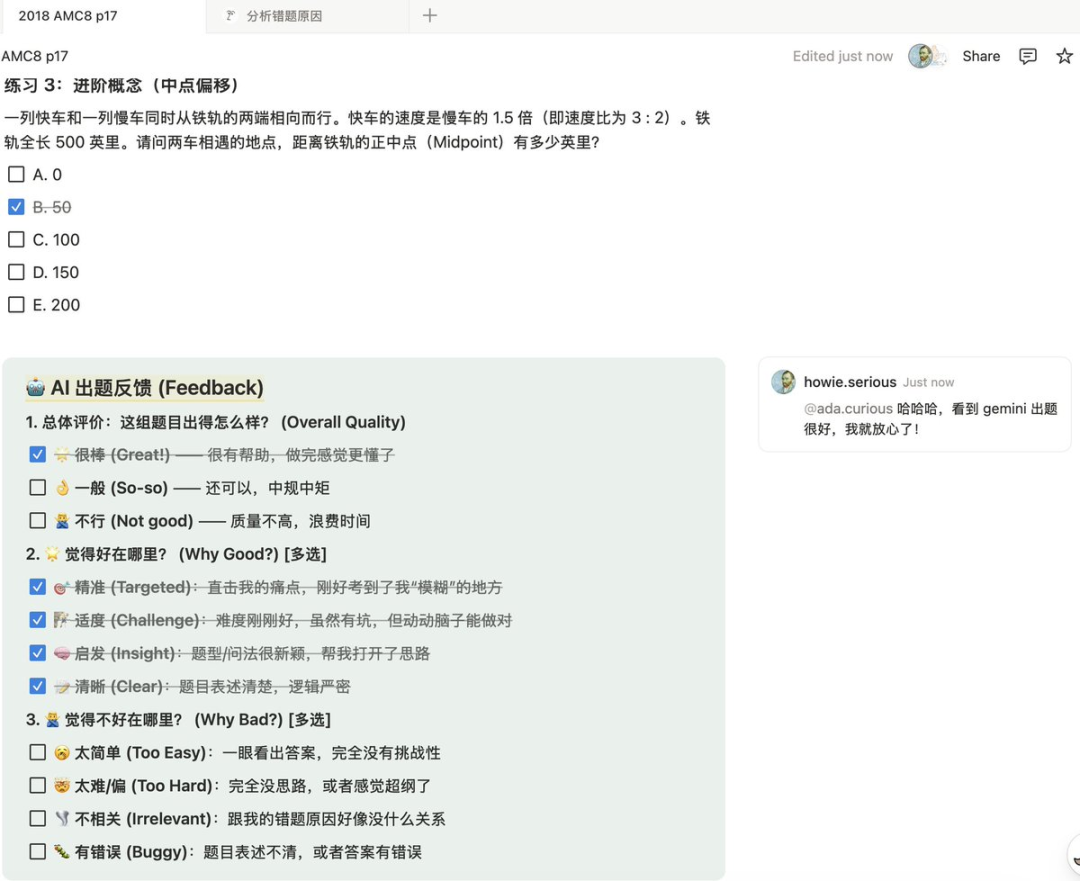This screenshot has width=1080, height=881.
Task: Uncheck option B. 50
Action: (x=16, y=207)
